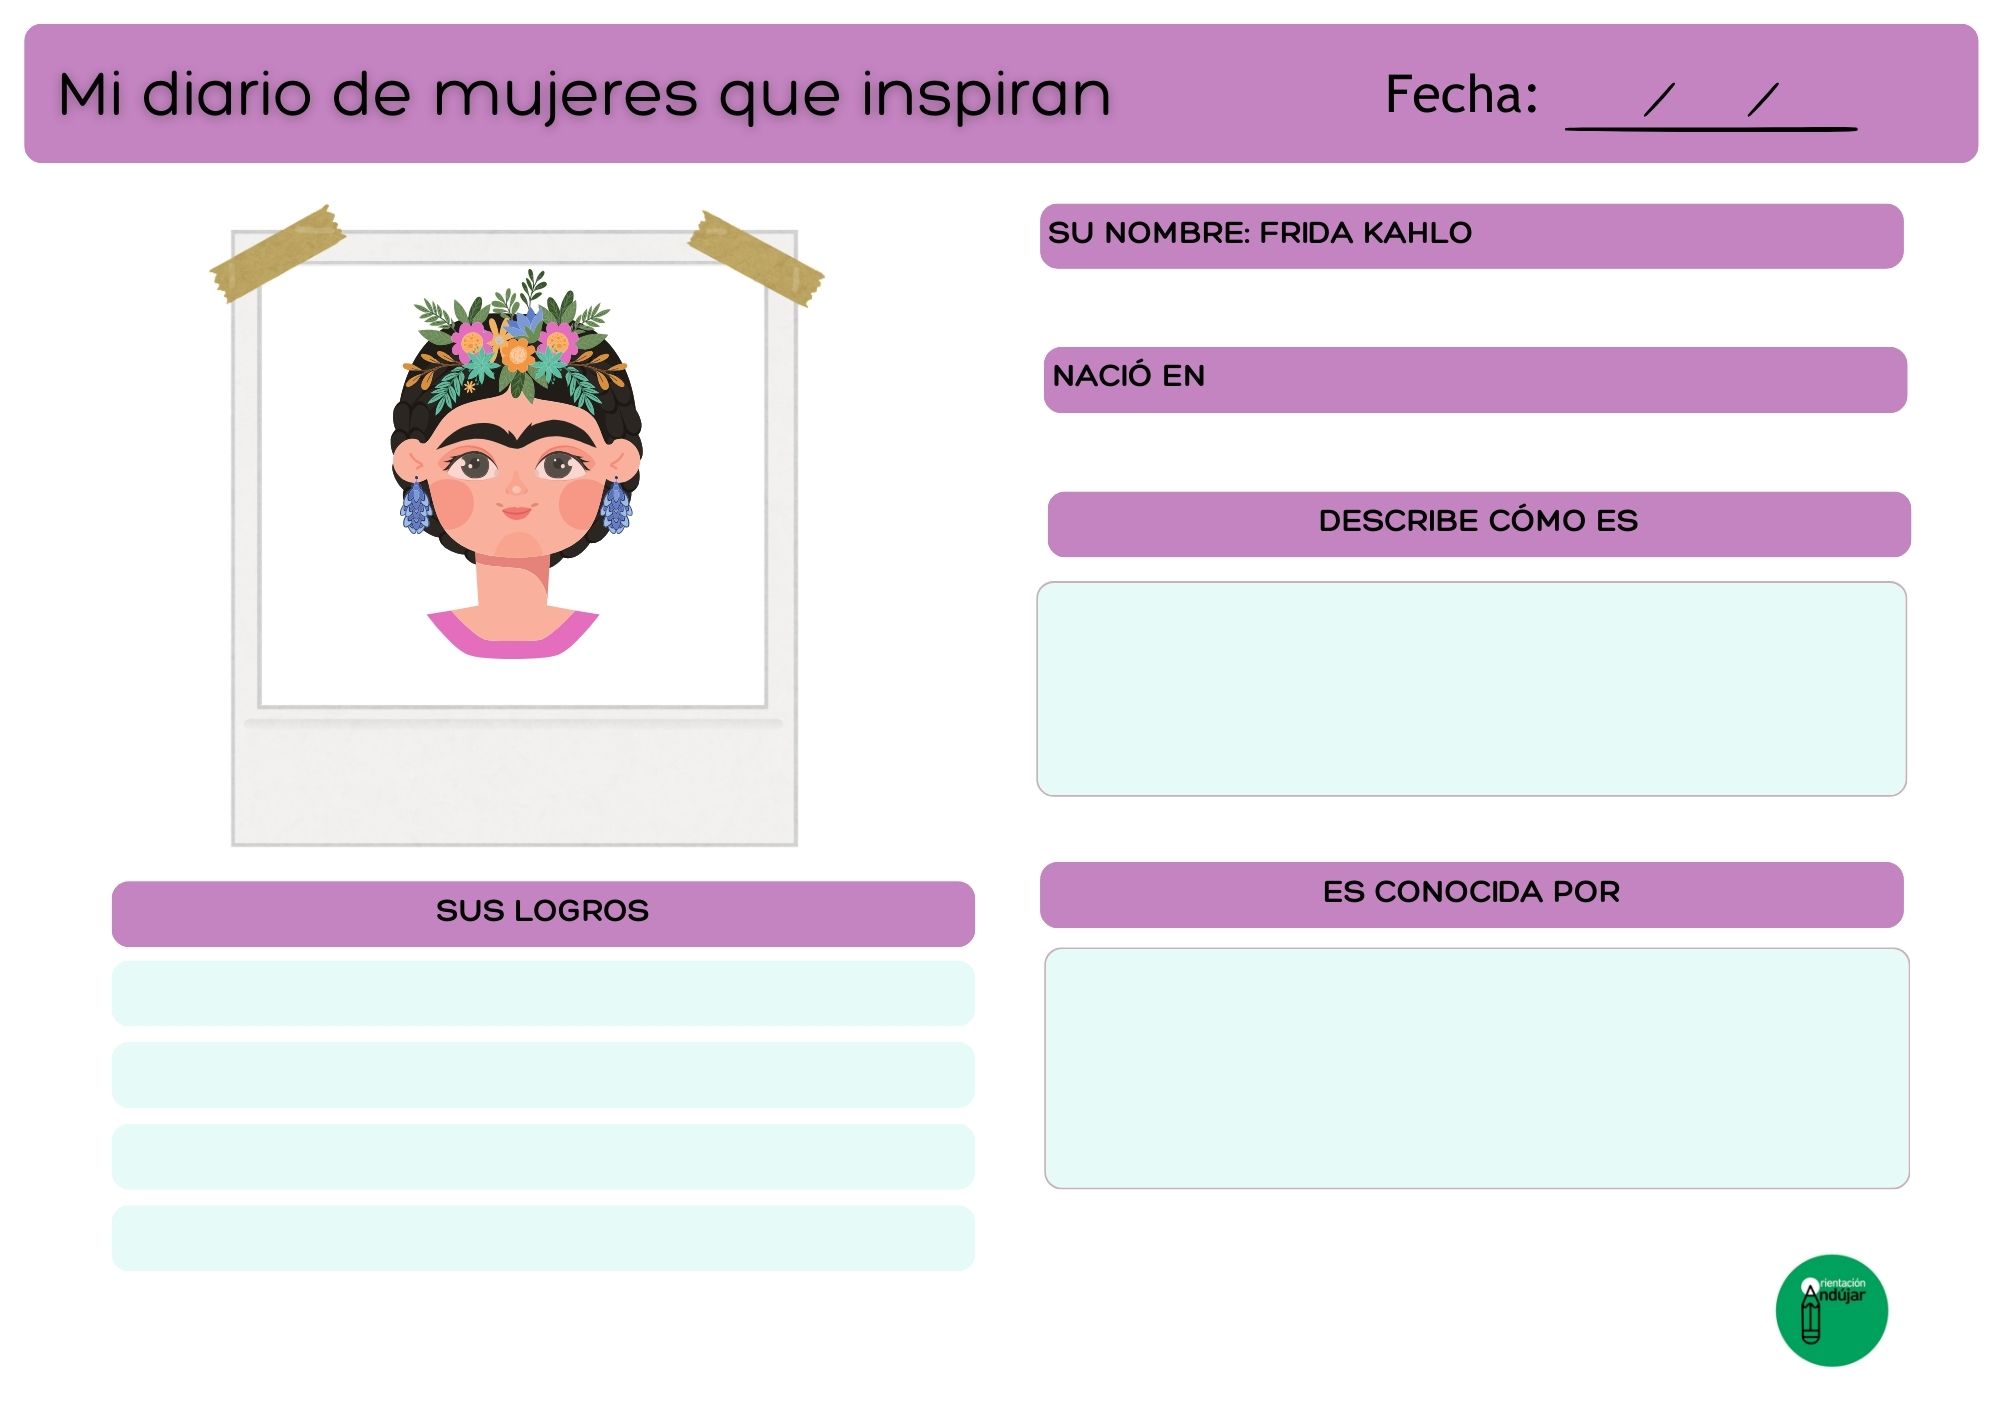Click the left tape strip on photo
The width and height of the screenshot is (2000, 1414).
click(x=277, y=254)
